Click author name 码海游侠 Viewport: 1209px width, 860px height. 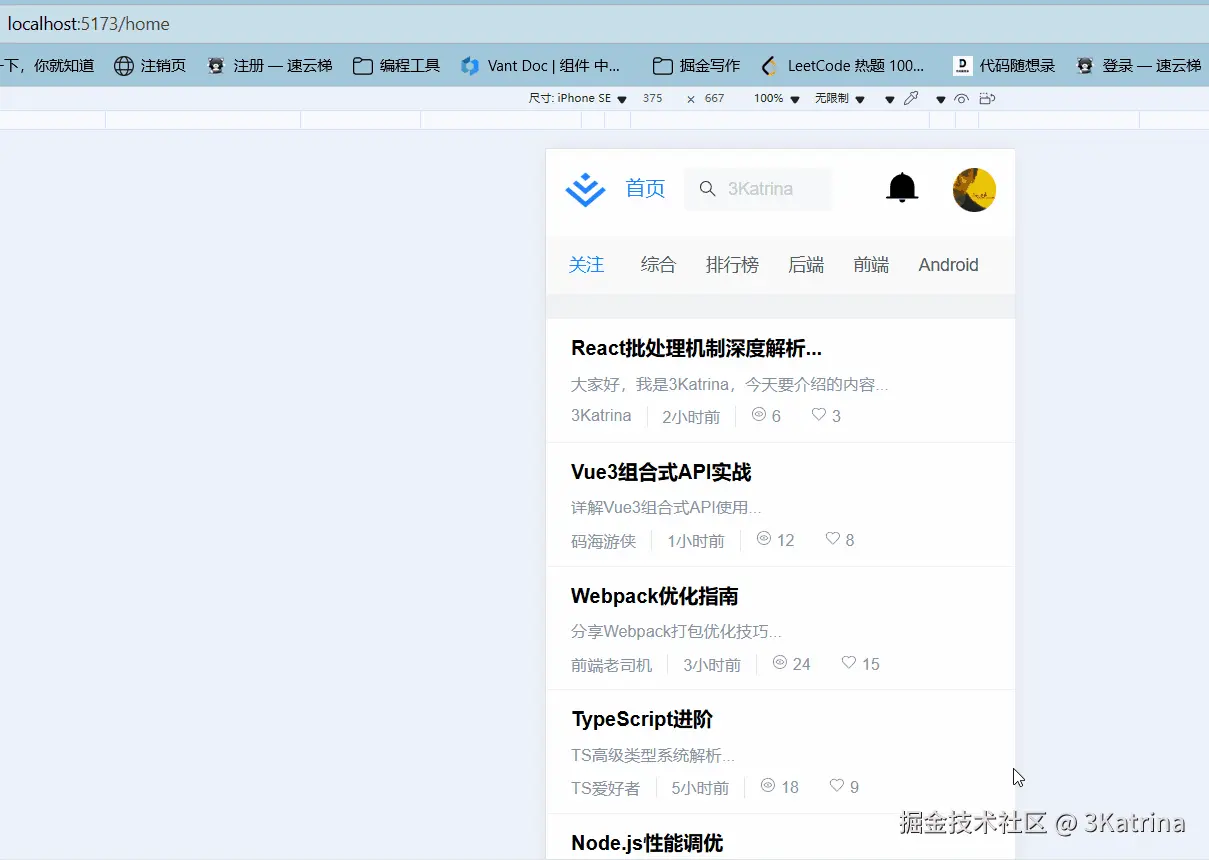click(603, 541)
